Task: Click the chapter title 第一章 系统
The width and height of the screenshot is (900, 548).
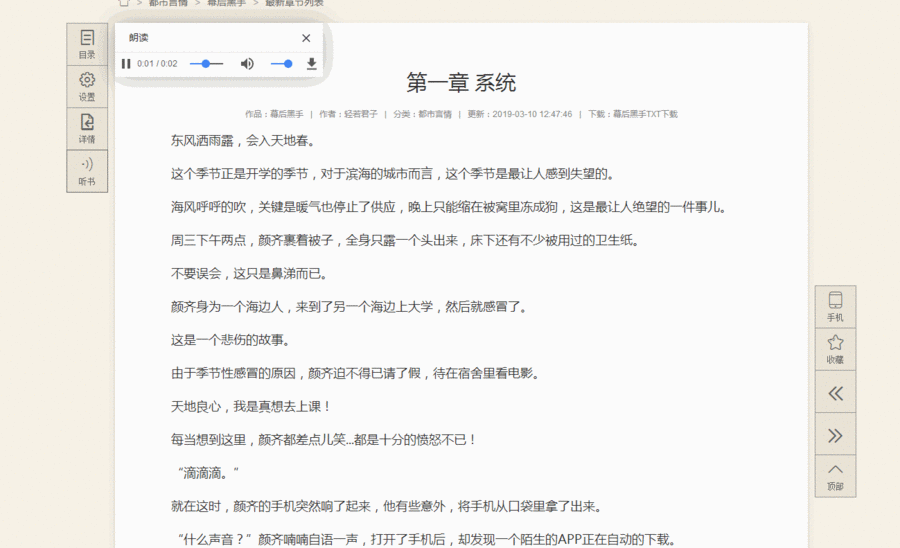Action: [x=461, y=83]
